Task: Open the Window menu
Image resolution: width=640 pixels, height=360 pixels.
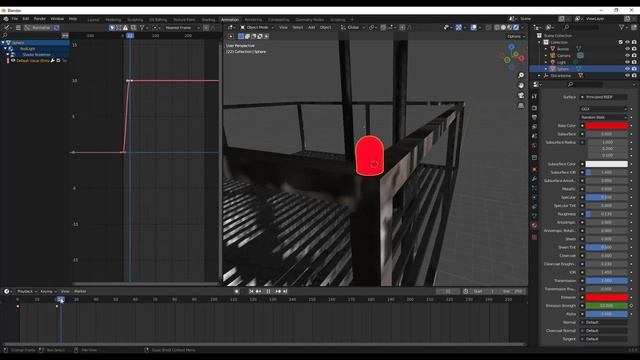Action: click(x=57, y=19)
